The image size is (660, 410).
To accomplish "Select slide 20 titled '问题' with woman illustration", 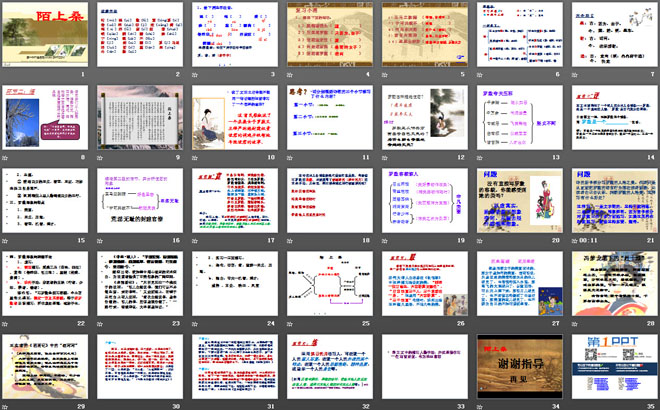I will pyautogui.click(x=517, y=199).
